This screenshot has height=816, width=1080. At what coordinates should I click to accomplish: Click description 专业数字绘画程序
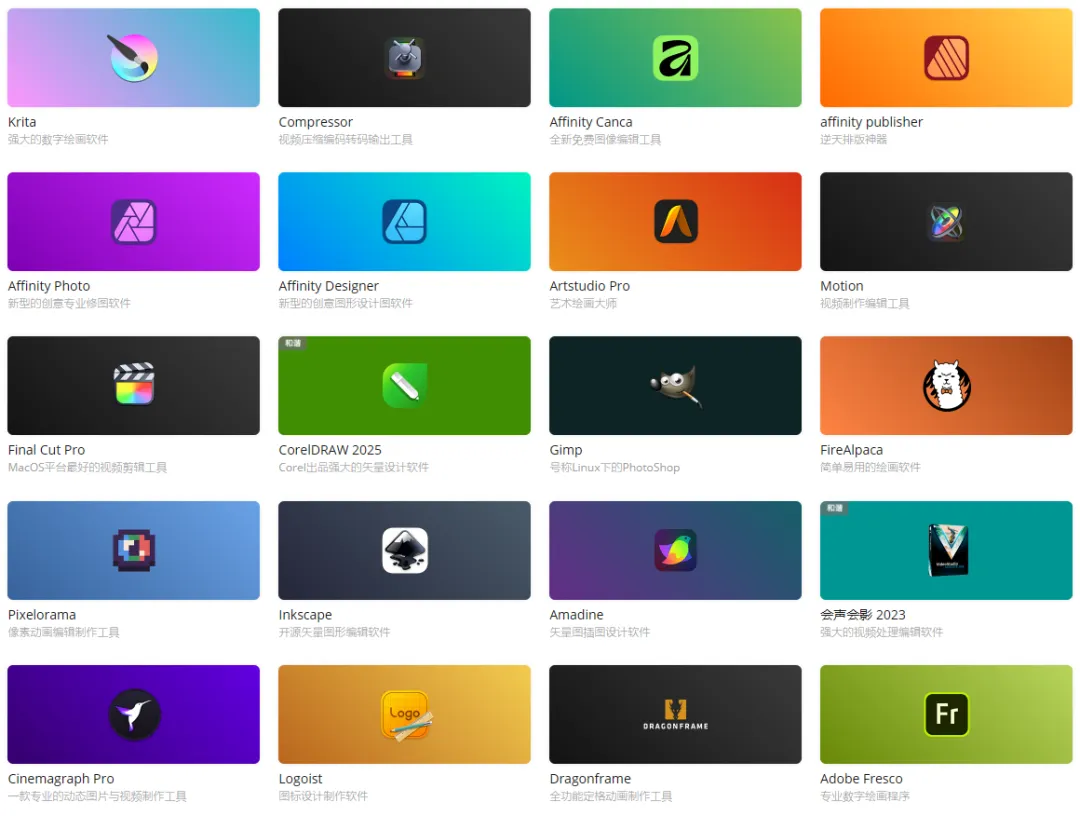click(864, 795)
